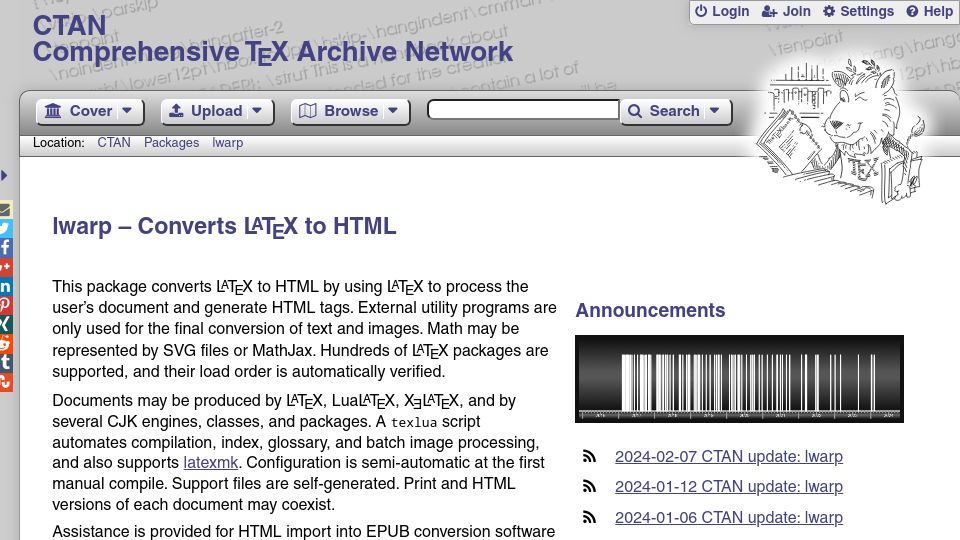960x540 pixels.
Task: Click the announcements timeline image
Action: coord(739,379)
